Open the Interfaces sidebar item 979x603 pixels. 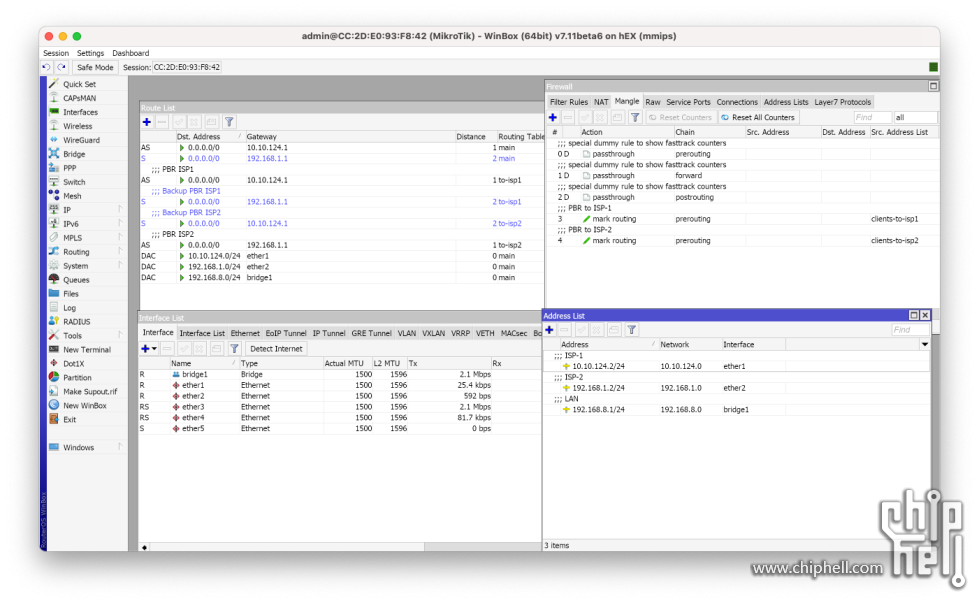(80, 112)
